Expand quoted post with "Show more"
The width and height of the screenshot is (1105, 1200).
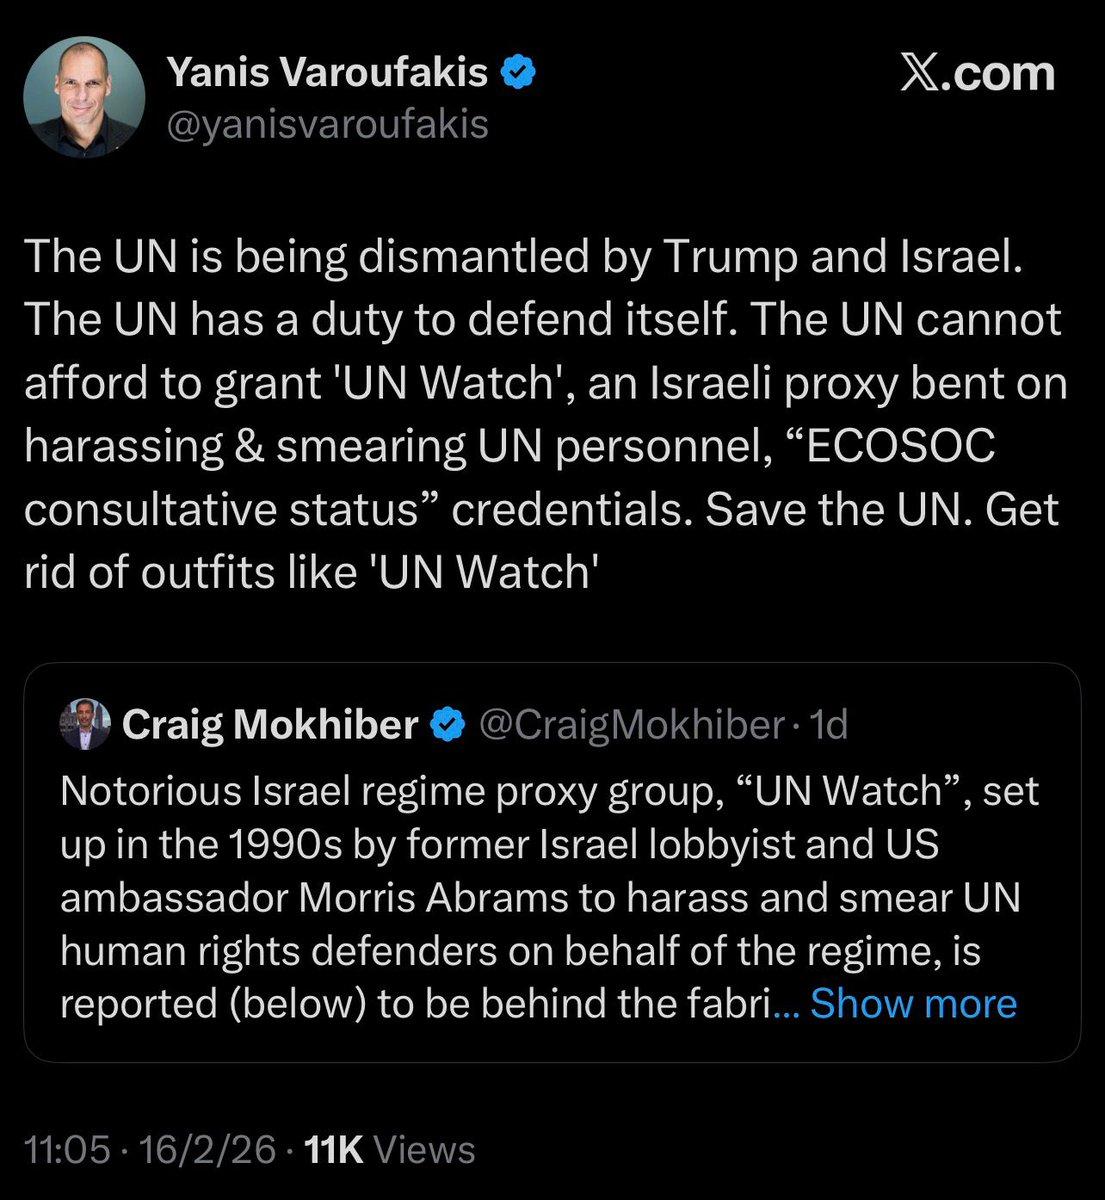point(913,1003)
